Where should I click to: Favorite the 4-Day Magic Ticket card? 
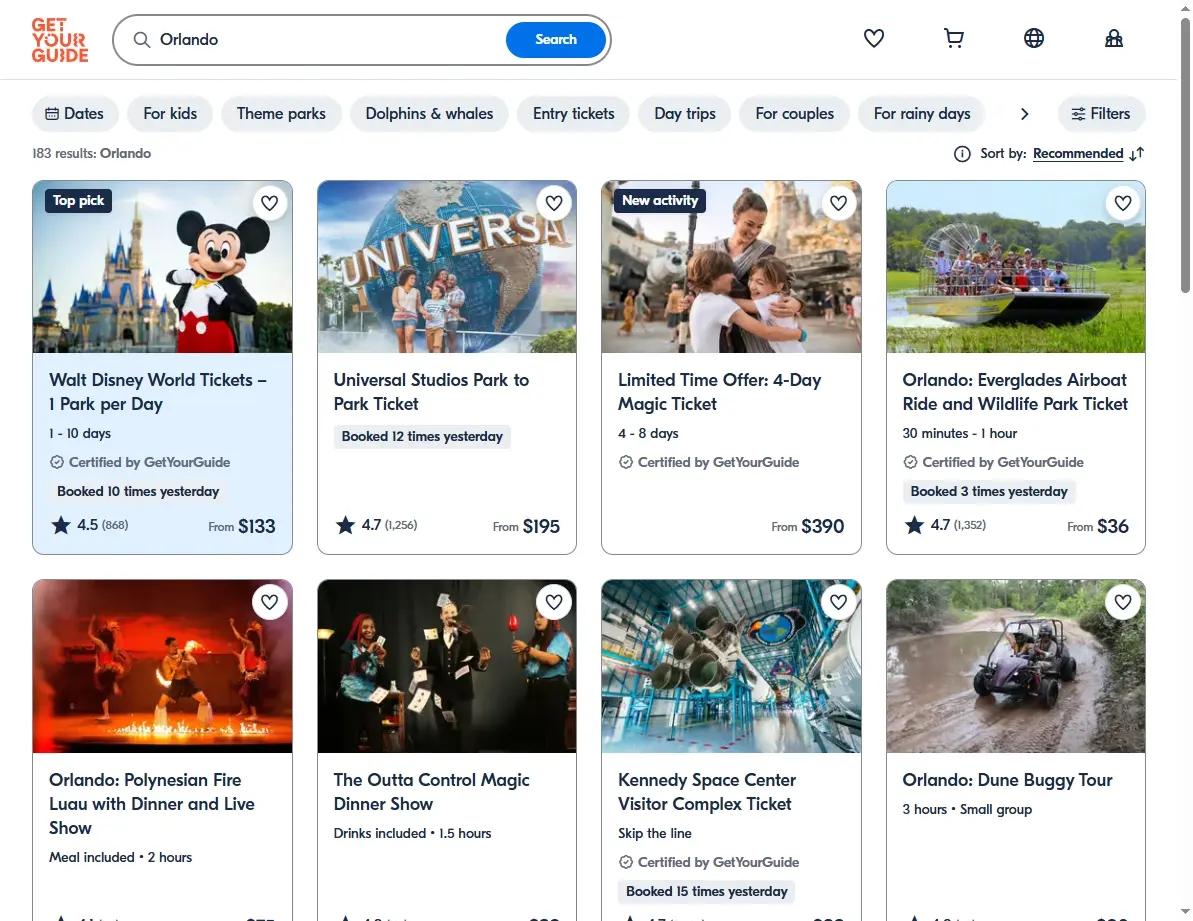click(838, 203)
